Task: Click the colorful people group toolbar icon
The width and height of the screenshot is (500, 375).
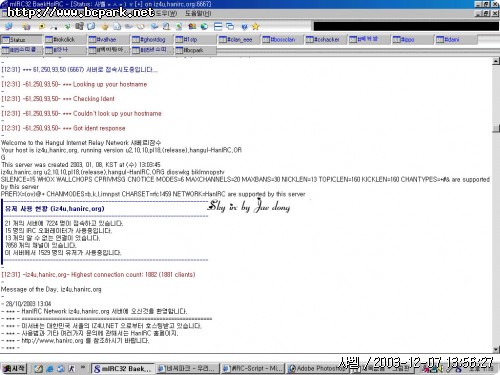Action: point(192,26)
